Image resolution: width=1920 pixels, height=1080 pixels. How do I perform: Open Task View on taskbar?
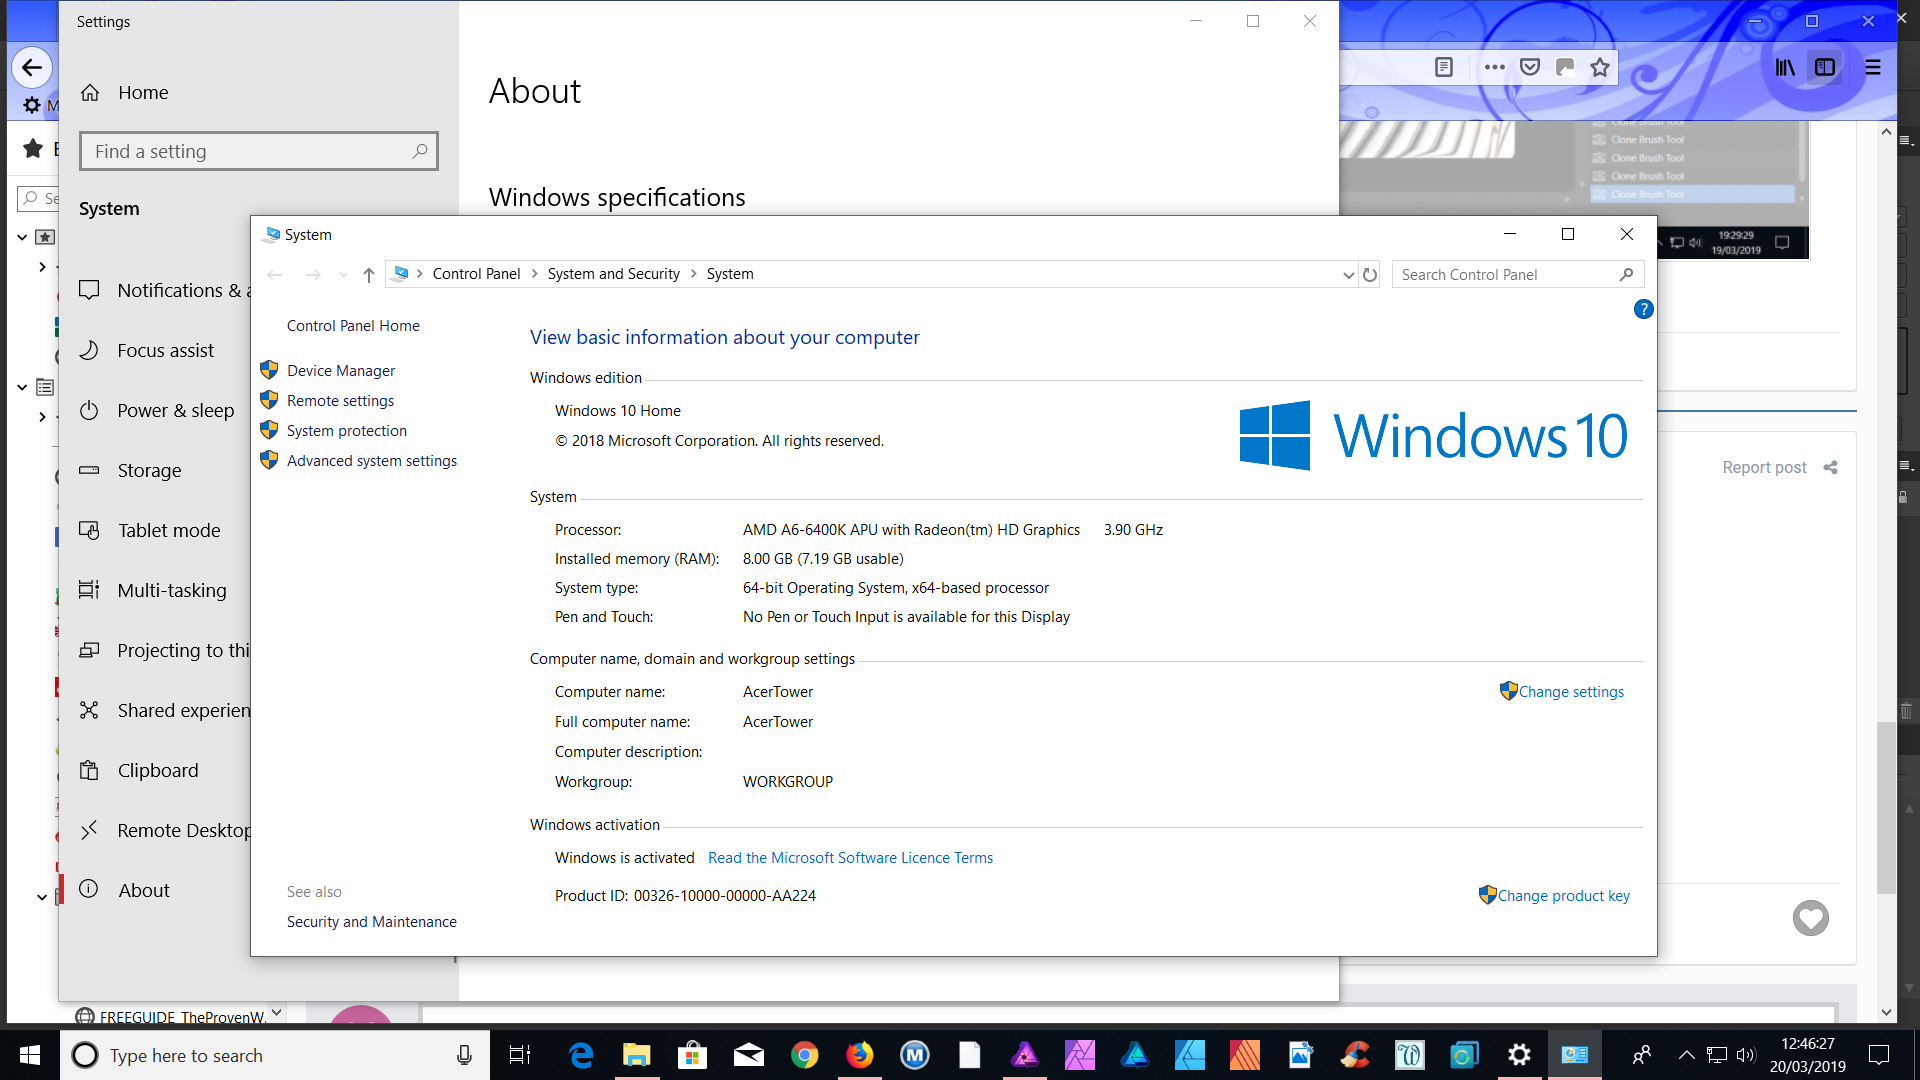click(520, 1055)
